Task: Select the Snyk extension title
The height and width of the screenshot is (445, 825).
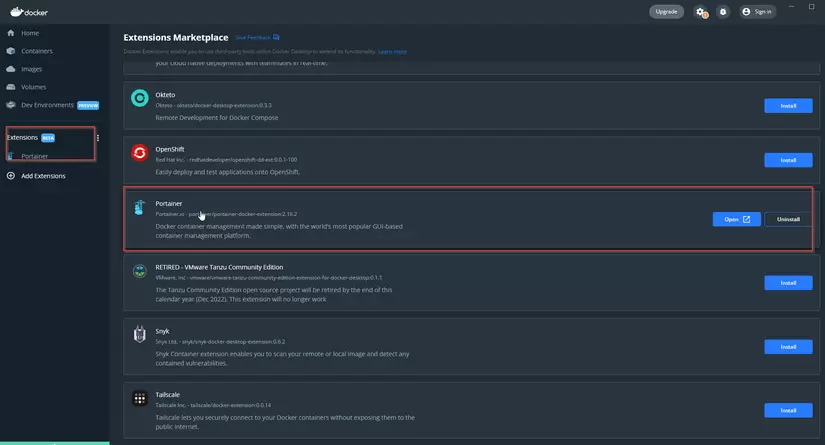Action: click(162, 331)
